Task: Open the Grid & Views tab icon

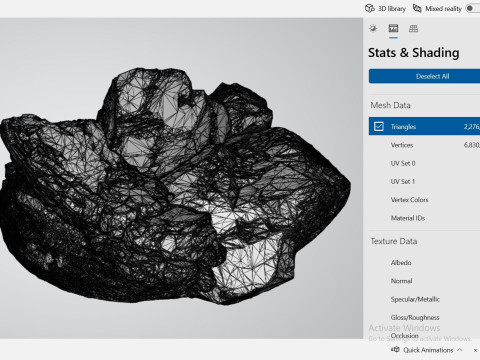Action: click(x=413, y=29)
